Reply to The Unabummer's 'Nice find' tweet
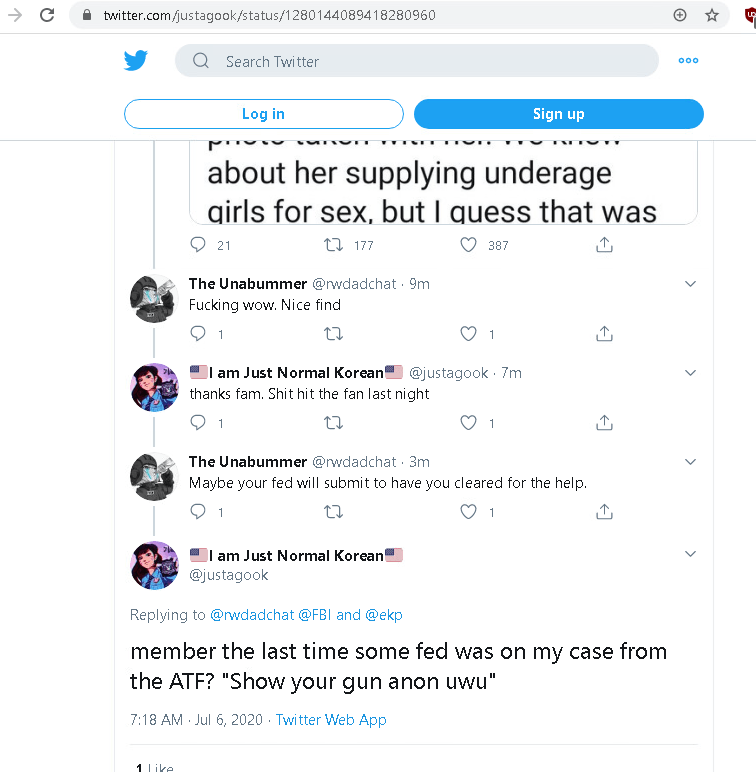Screen dimensions: 756x772 [x=198, y=334]
